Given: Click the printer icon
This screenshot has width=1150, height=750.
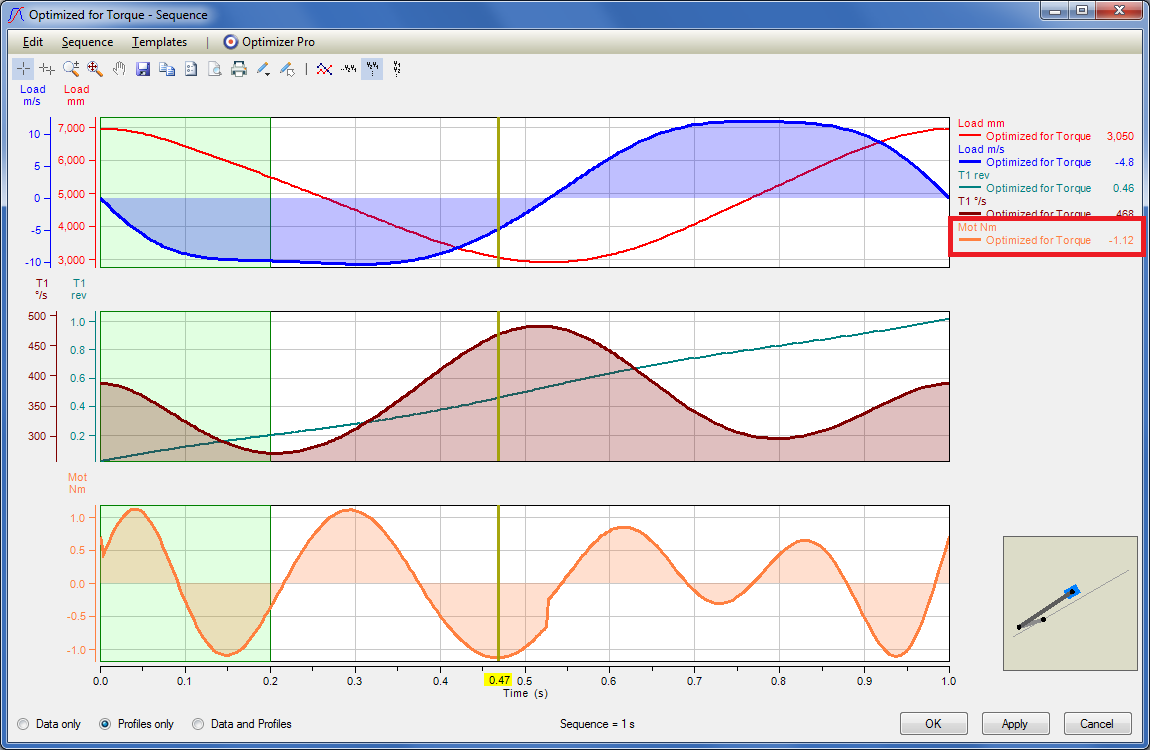Looking at the screenshot, I should click(x=239, y=69).
